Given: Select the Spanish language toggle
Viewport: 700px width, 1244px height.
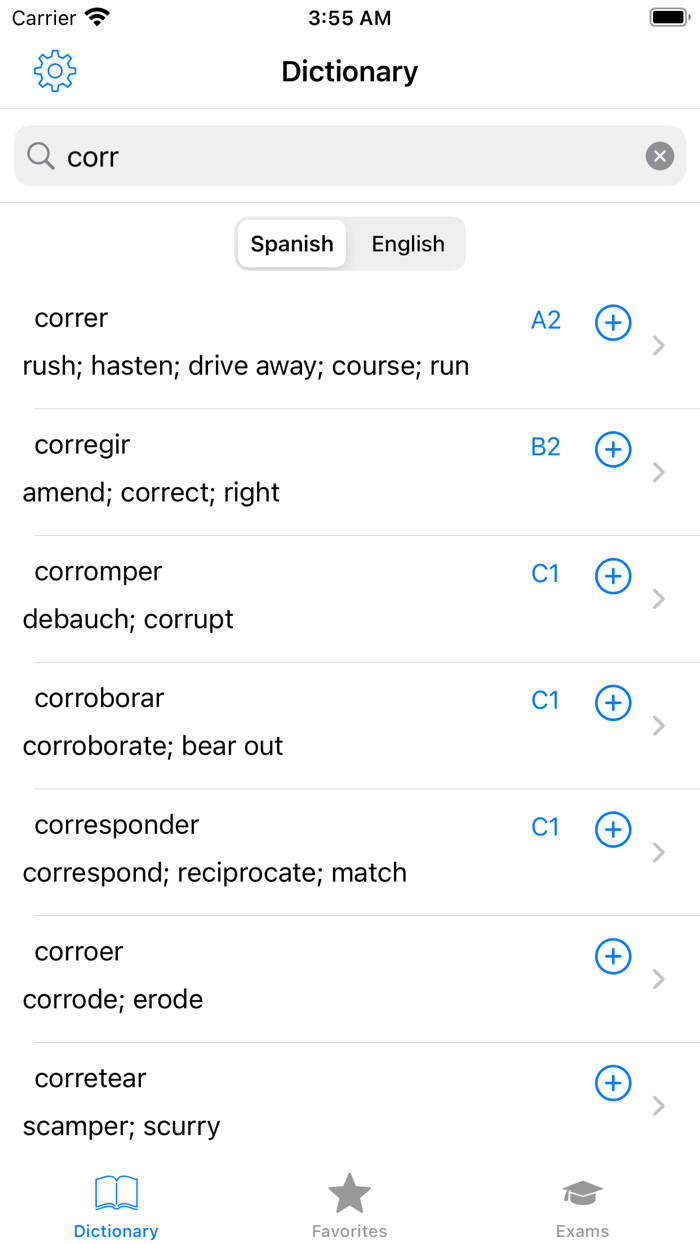Looking at the screenshot, I should (x=292, y=243).
